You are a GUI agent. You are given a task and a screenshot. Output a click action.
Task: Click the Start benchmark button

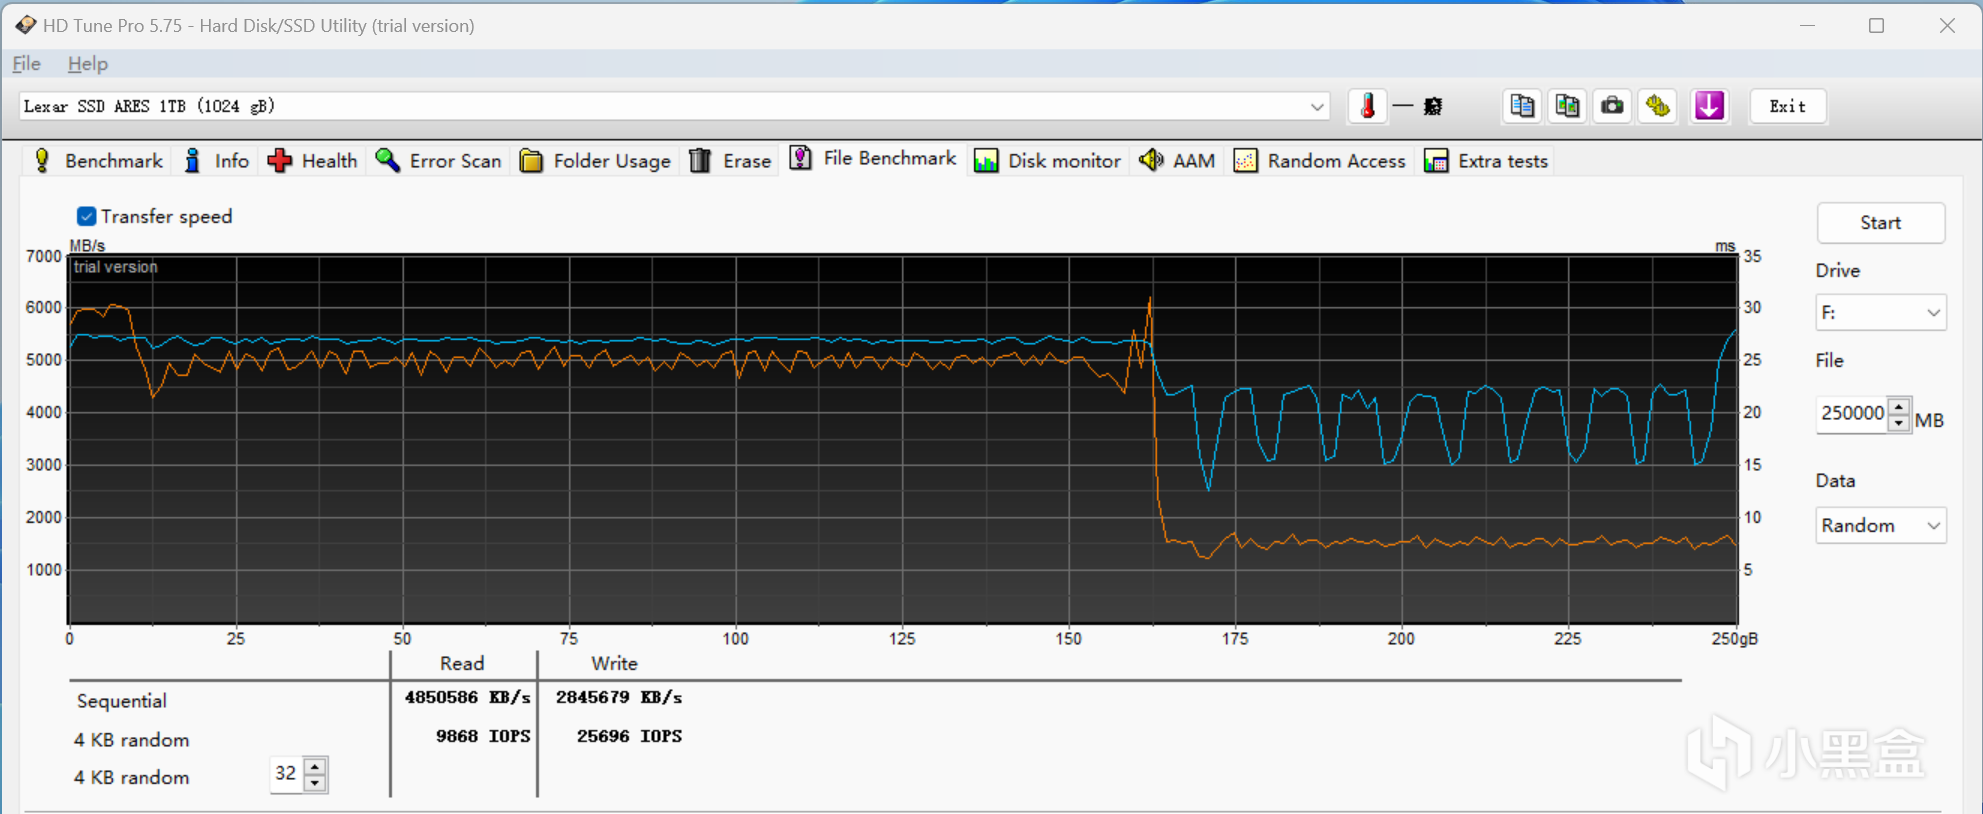pos(1880,223)
